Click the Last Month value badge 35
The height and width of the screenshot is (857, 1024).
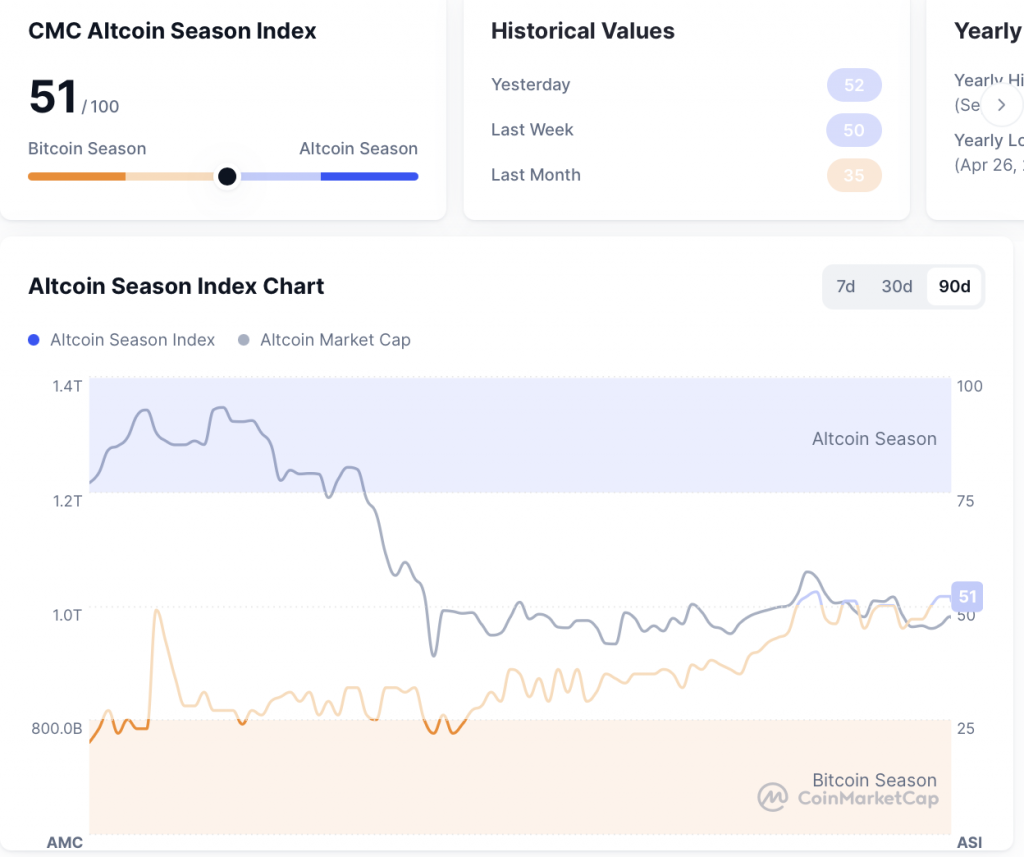(853, 175)
